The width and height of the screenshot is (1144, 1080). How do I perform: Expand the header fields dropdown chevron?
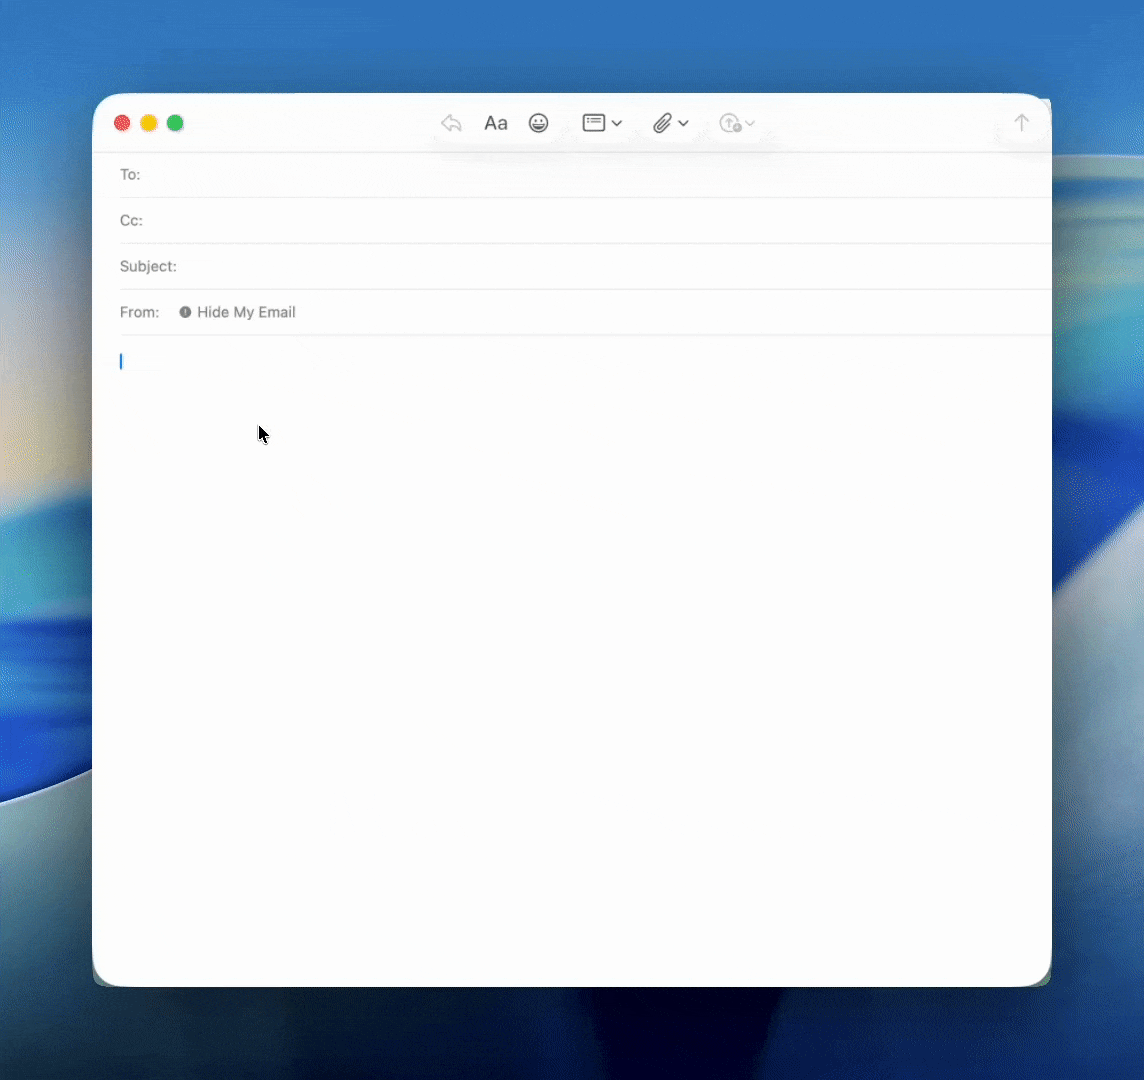click(x=617, y=123)
